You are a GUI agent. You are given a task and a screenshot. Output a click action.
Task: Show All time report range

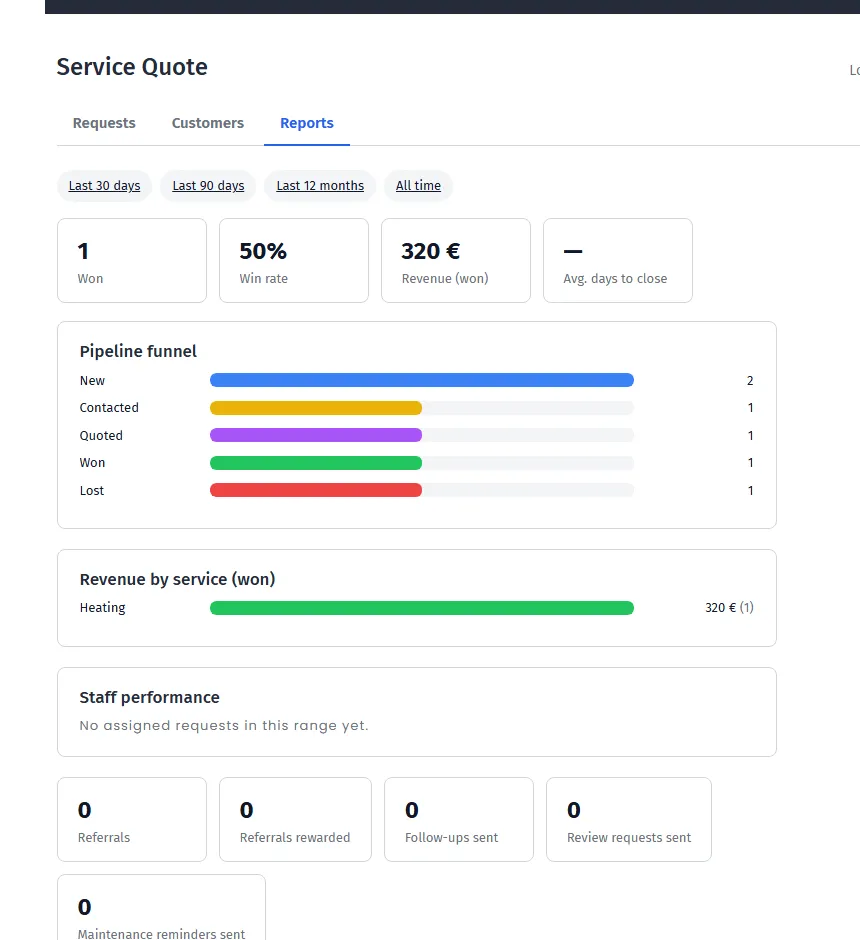pyautogui.click(x=418, y=186)
